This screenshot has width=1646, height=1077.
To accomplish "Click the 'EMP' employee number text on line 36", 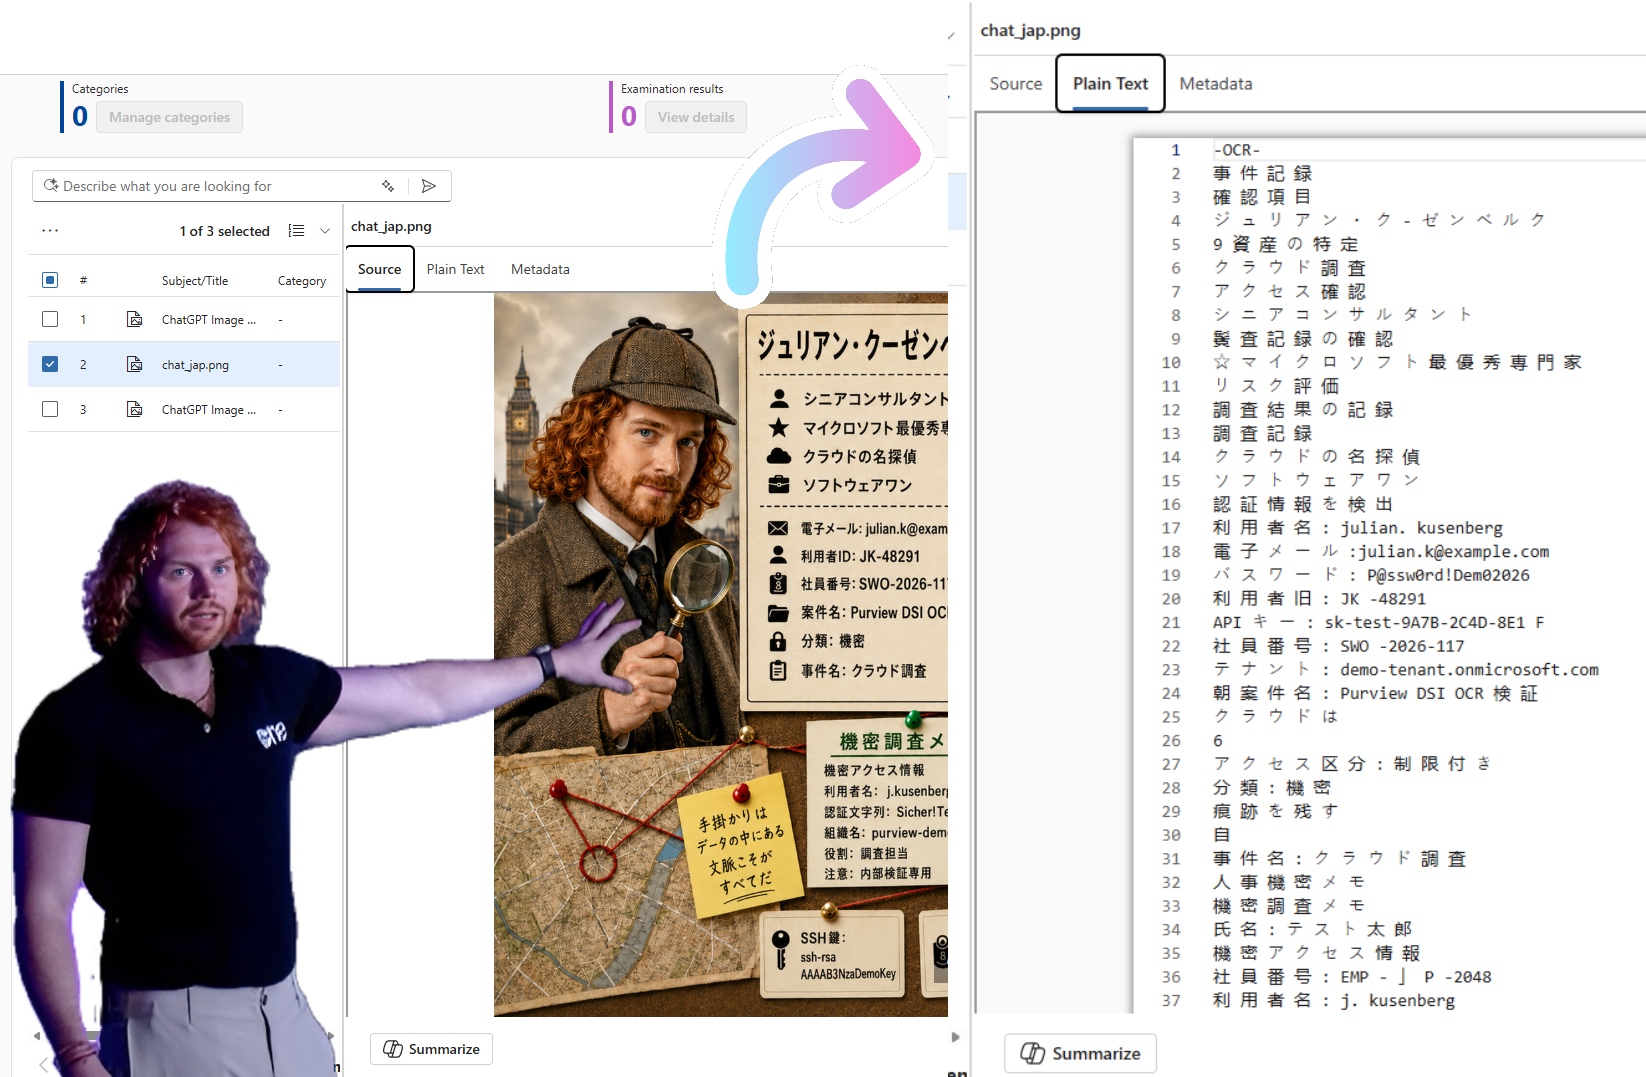I will [1354, 977].
